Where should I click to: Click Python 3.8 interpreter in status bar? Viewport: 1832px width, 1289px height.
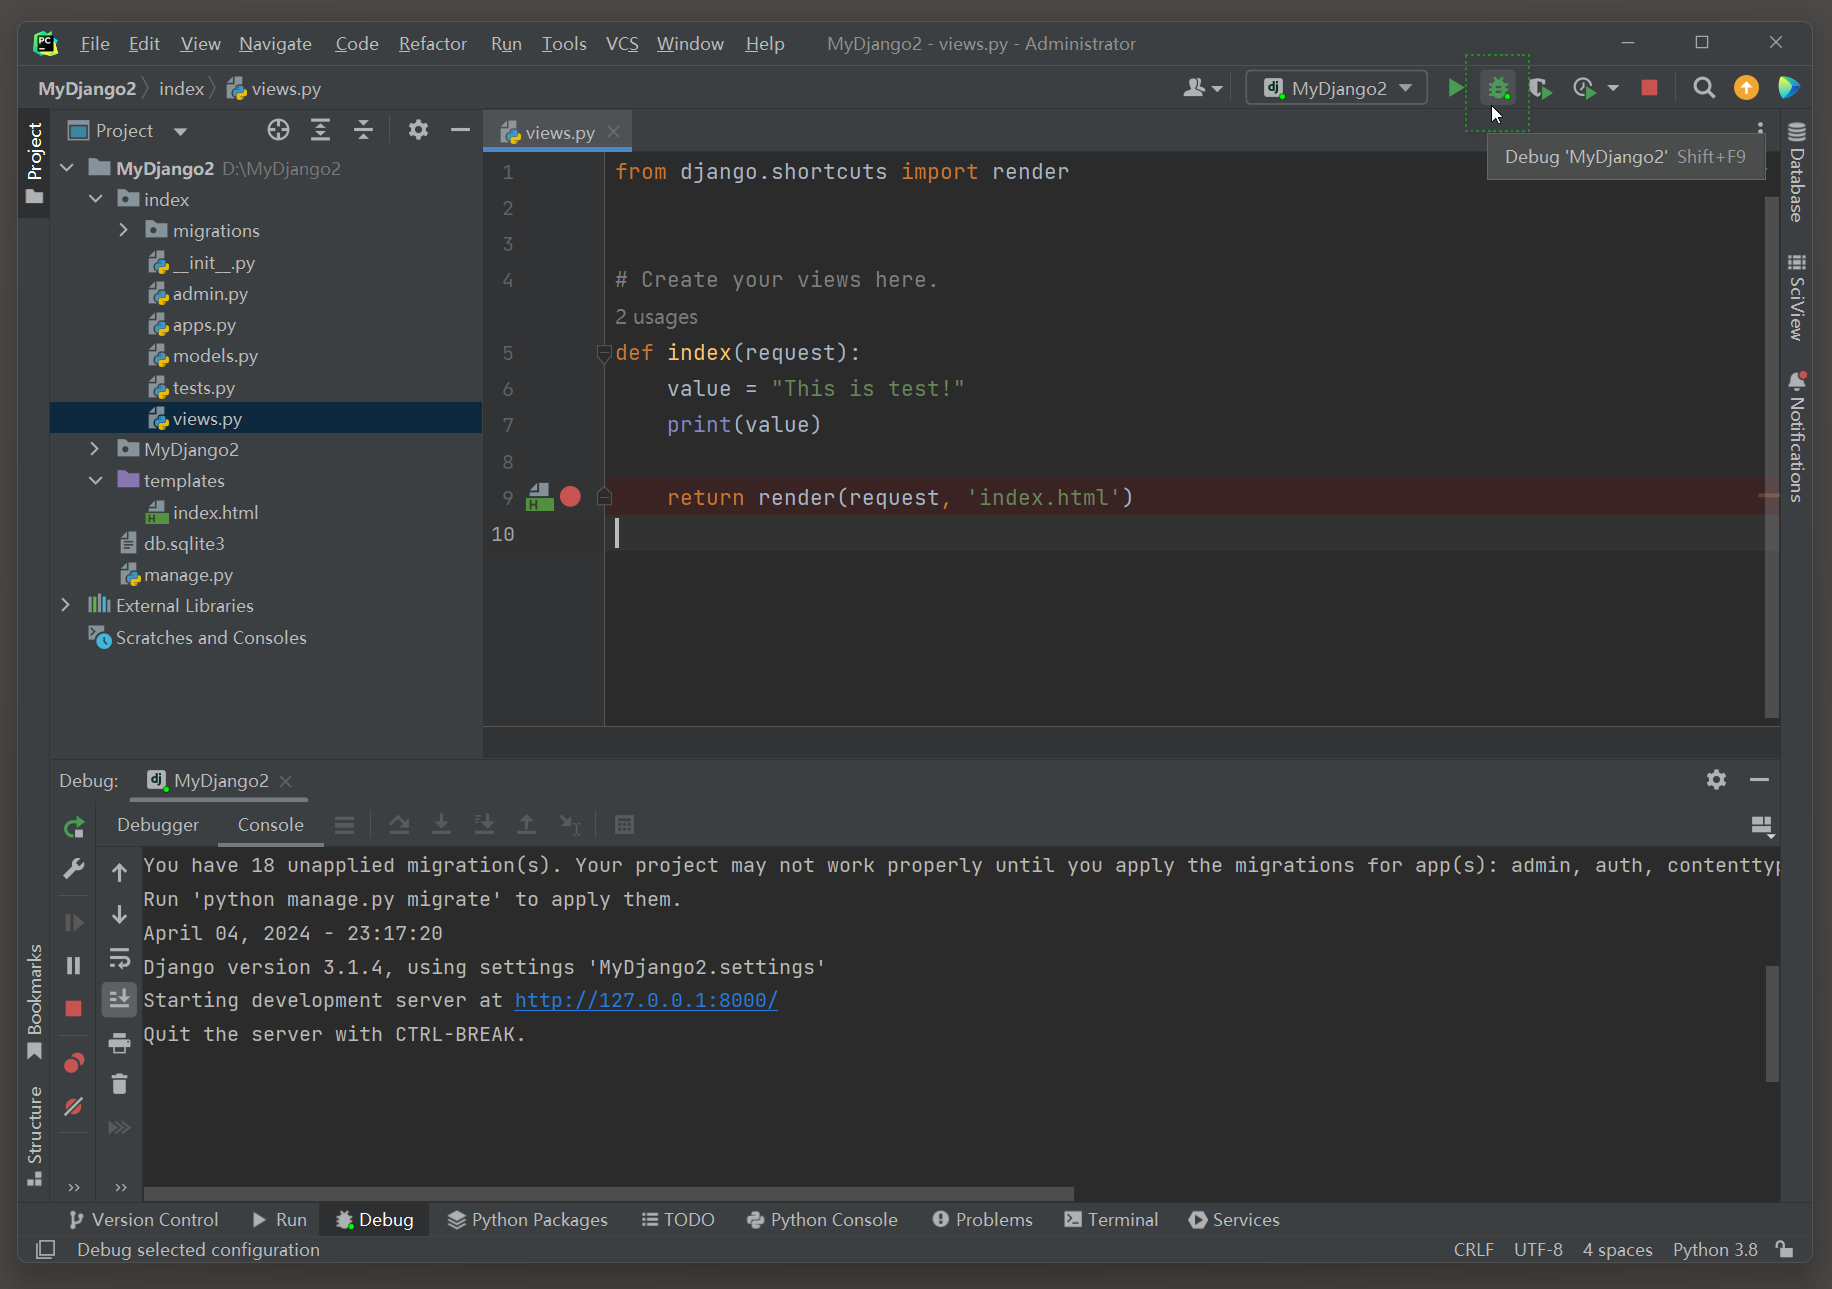tap(1715, 1249)
